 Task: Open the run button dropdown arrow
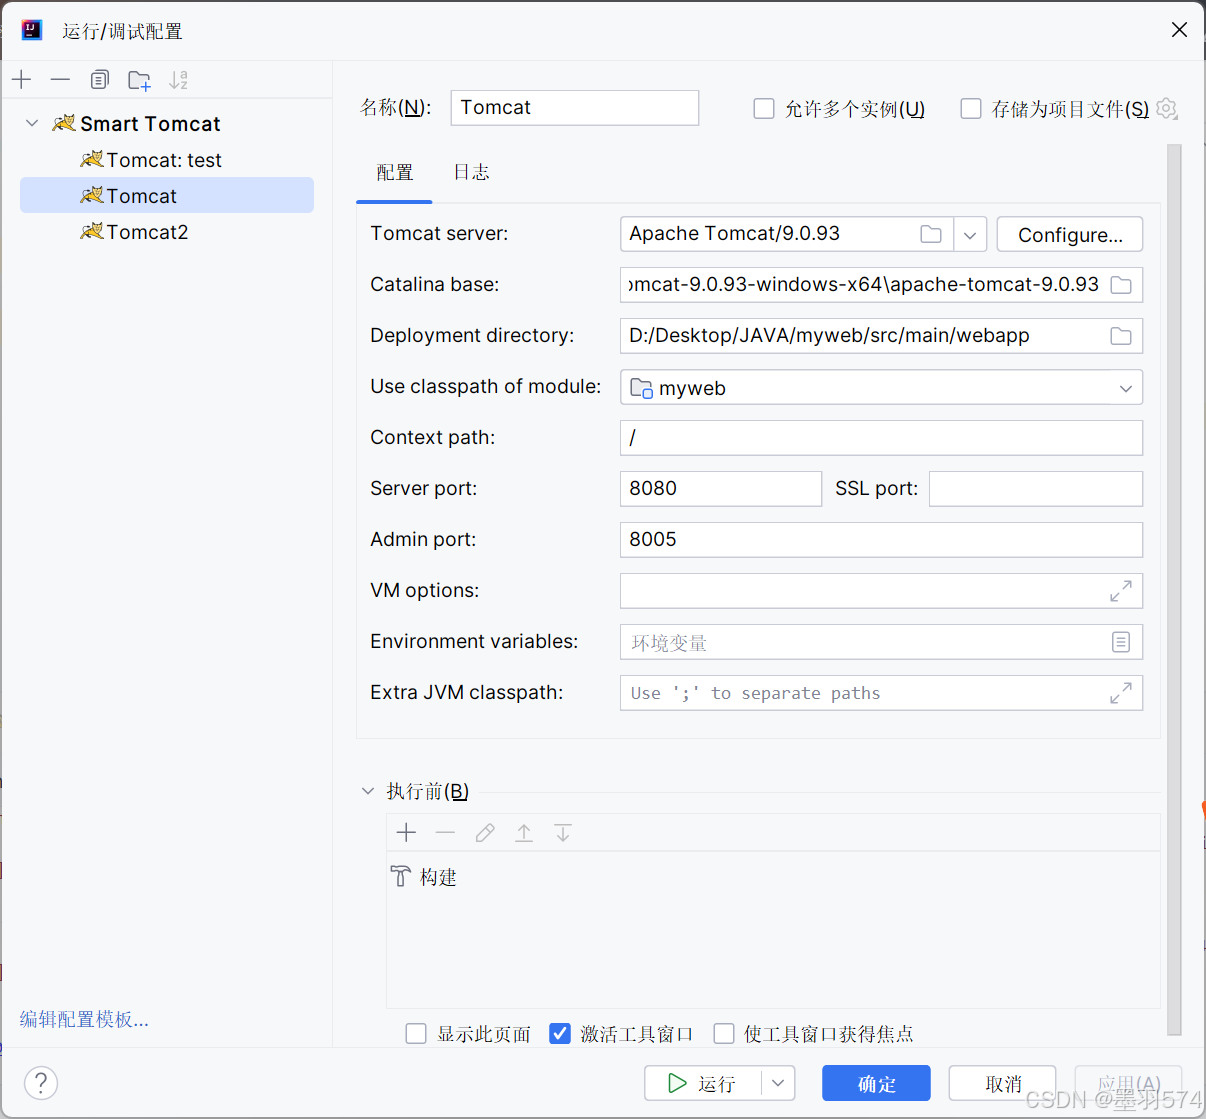(778, 1083)
